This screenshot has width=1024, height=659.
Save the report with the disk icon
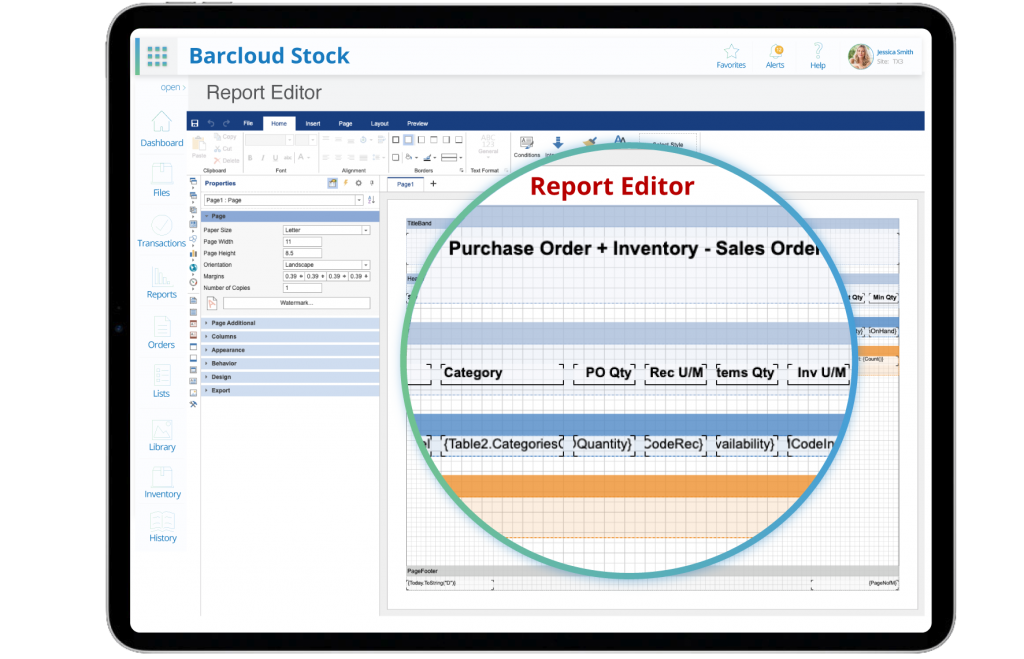[195, 123]
